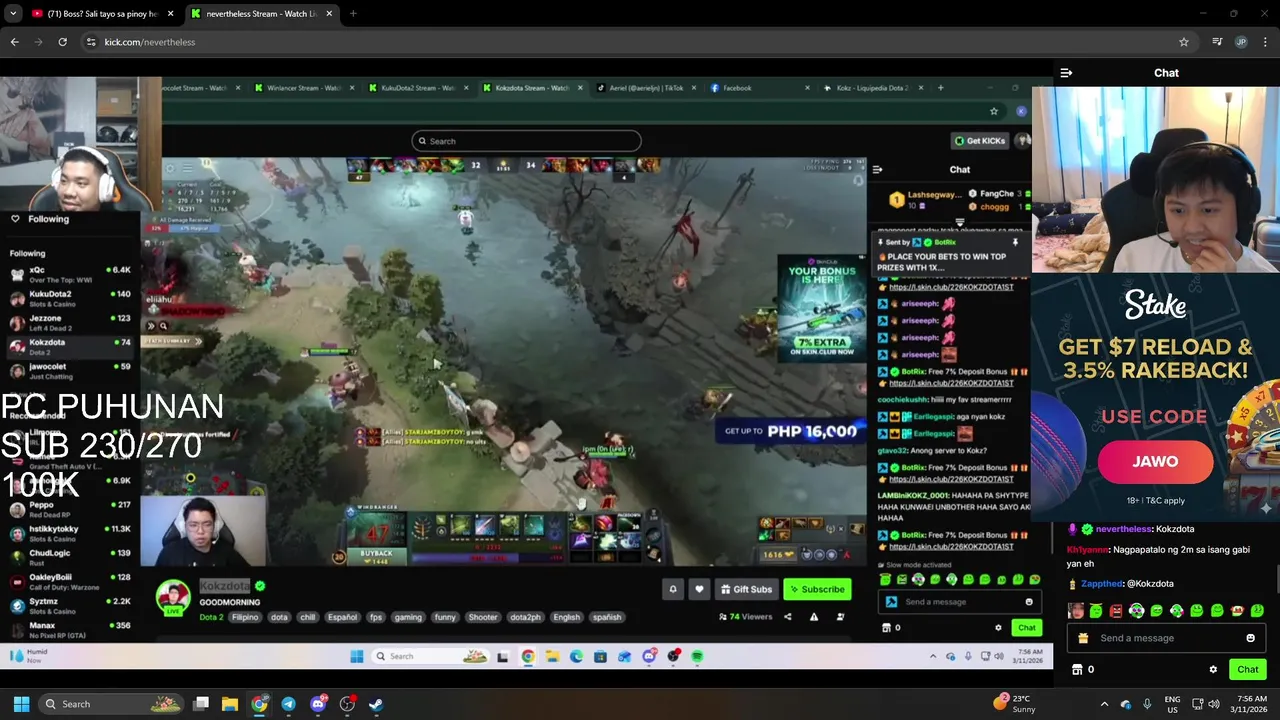Send message with outer Chat button
Screen dimensions: 1280x720
pos(1248,670)
